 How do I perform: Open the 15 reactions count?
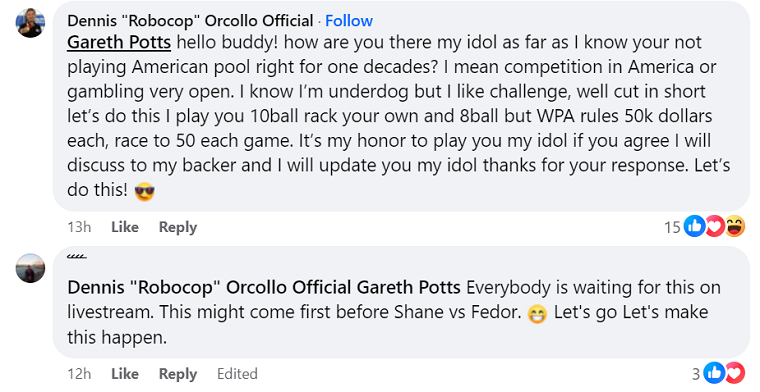click(672, 227)
